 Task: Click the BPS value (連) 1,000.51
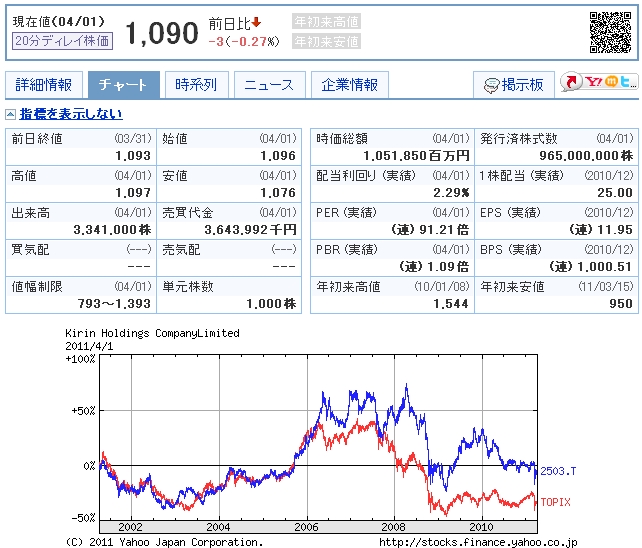(x=591, y=267)
